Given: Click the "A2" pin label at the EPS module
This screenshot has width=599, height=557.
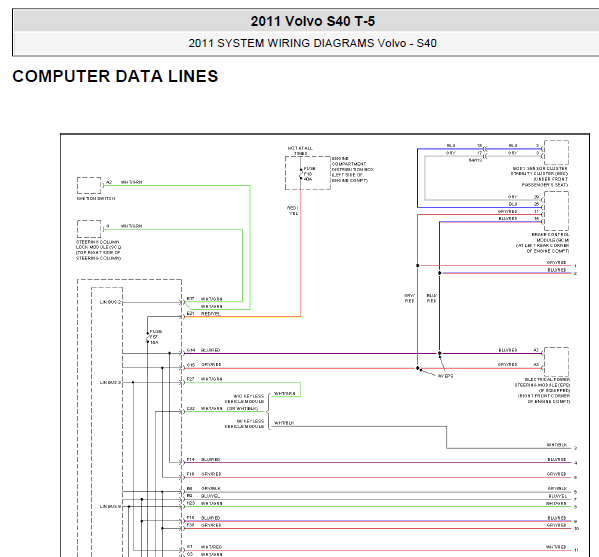Looking at the screenshot, I should pos(536,350).
